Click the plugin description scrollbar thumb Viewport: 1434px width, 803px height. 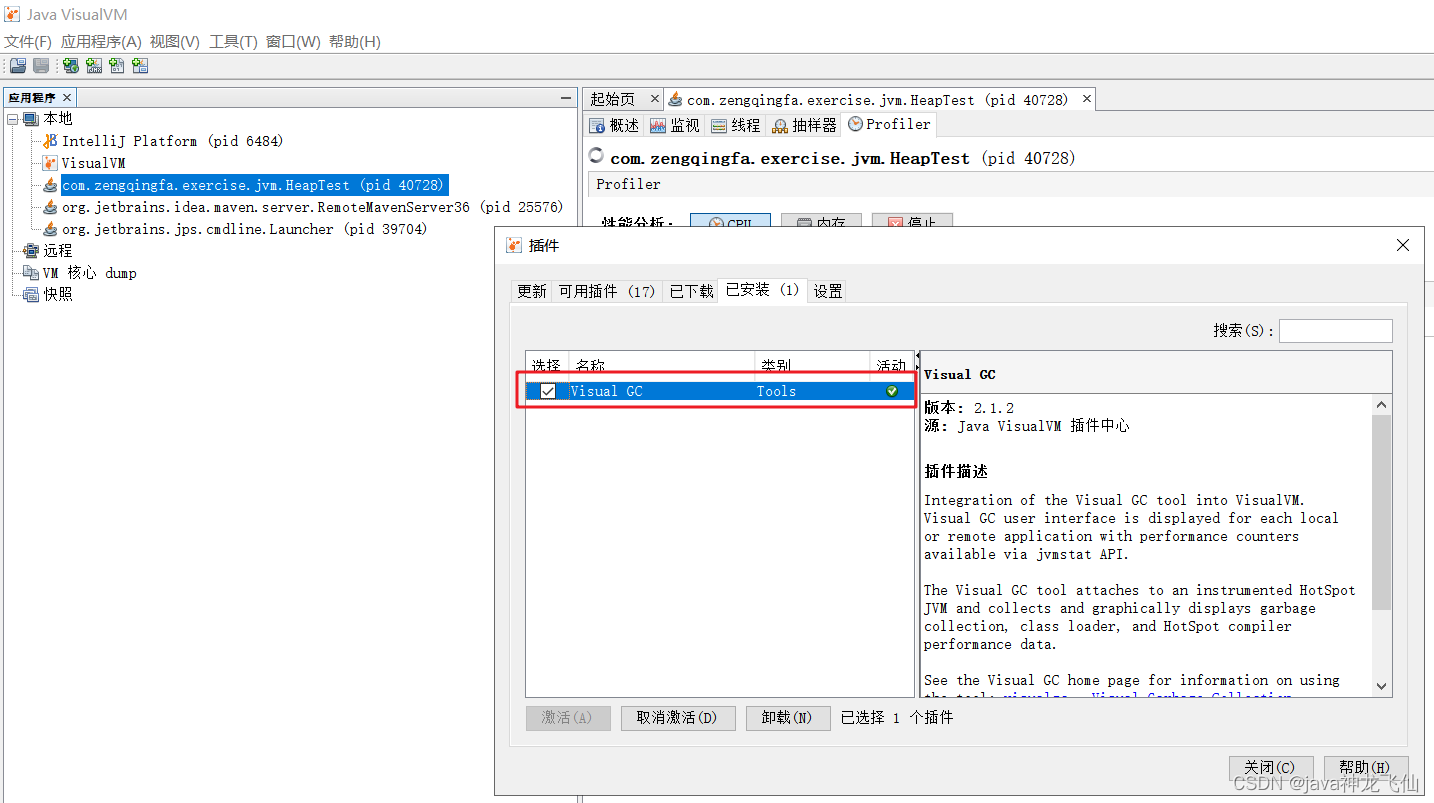(1382, 512)
